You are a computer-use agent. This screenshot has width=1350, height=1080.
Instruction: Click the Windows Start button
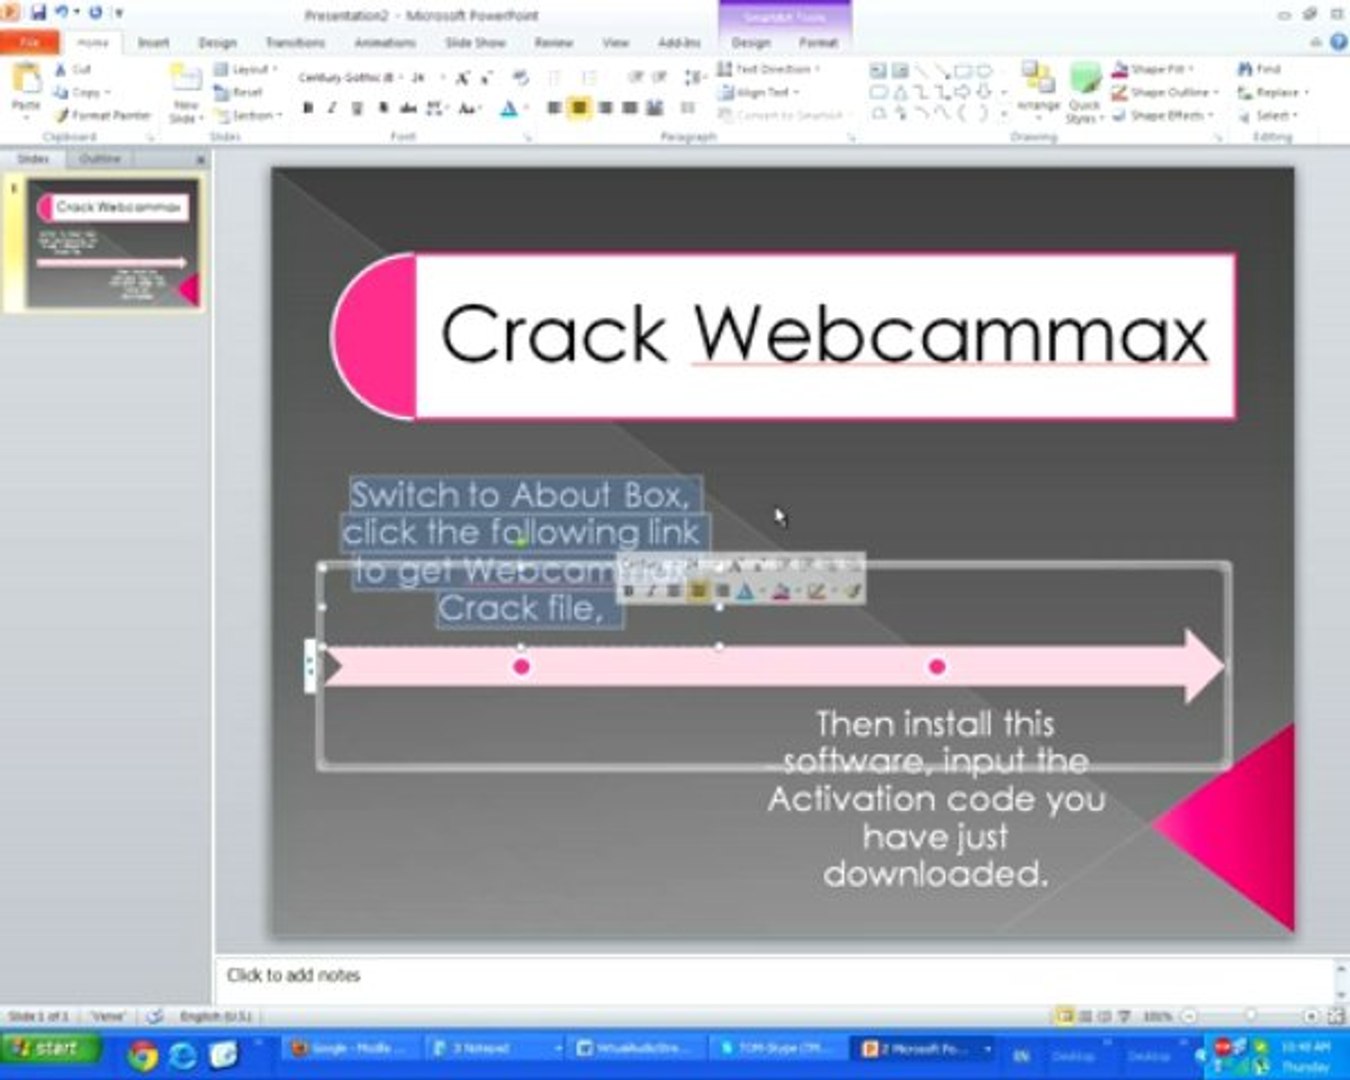click(50, 1048)
